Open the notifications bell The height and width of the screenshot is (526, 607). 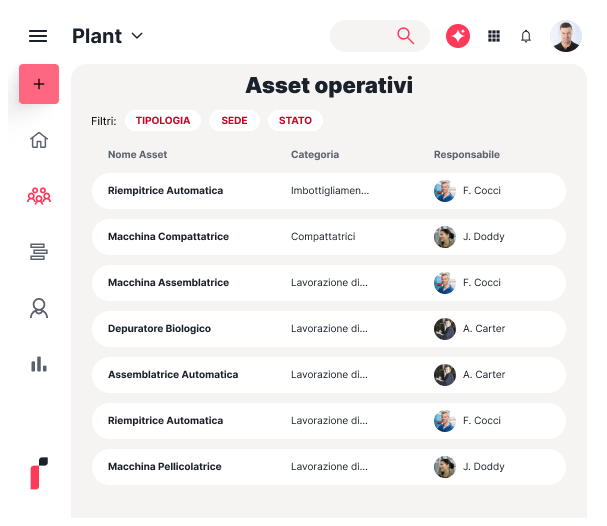point(526,36)
